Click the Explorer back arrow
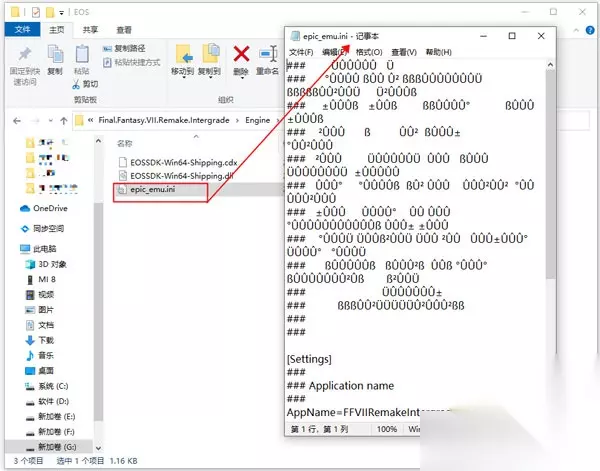This screenshot has height=471, width=600. (17, 121)
